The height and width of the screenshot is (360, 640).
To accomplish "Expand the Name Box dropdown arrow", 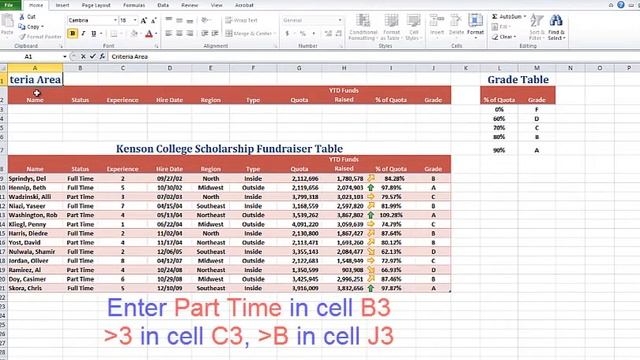I will (x=64, y=56).
